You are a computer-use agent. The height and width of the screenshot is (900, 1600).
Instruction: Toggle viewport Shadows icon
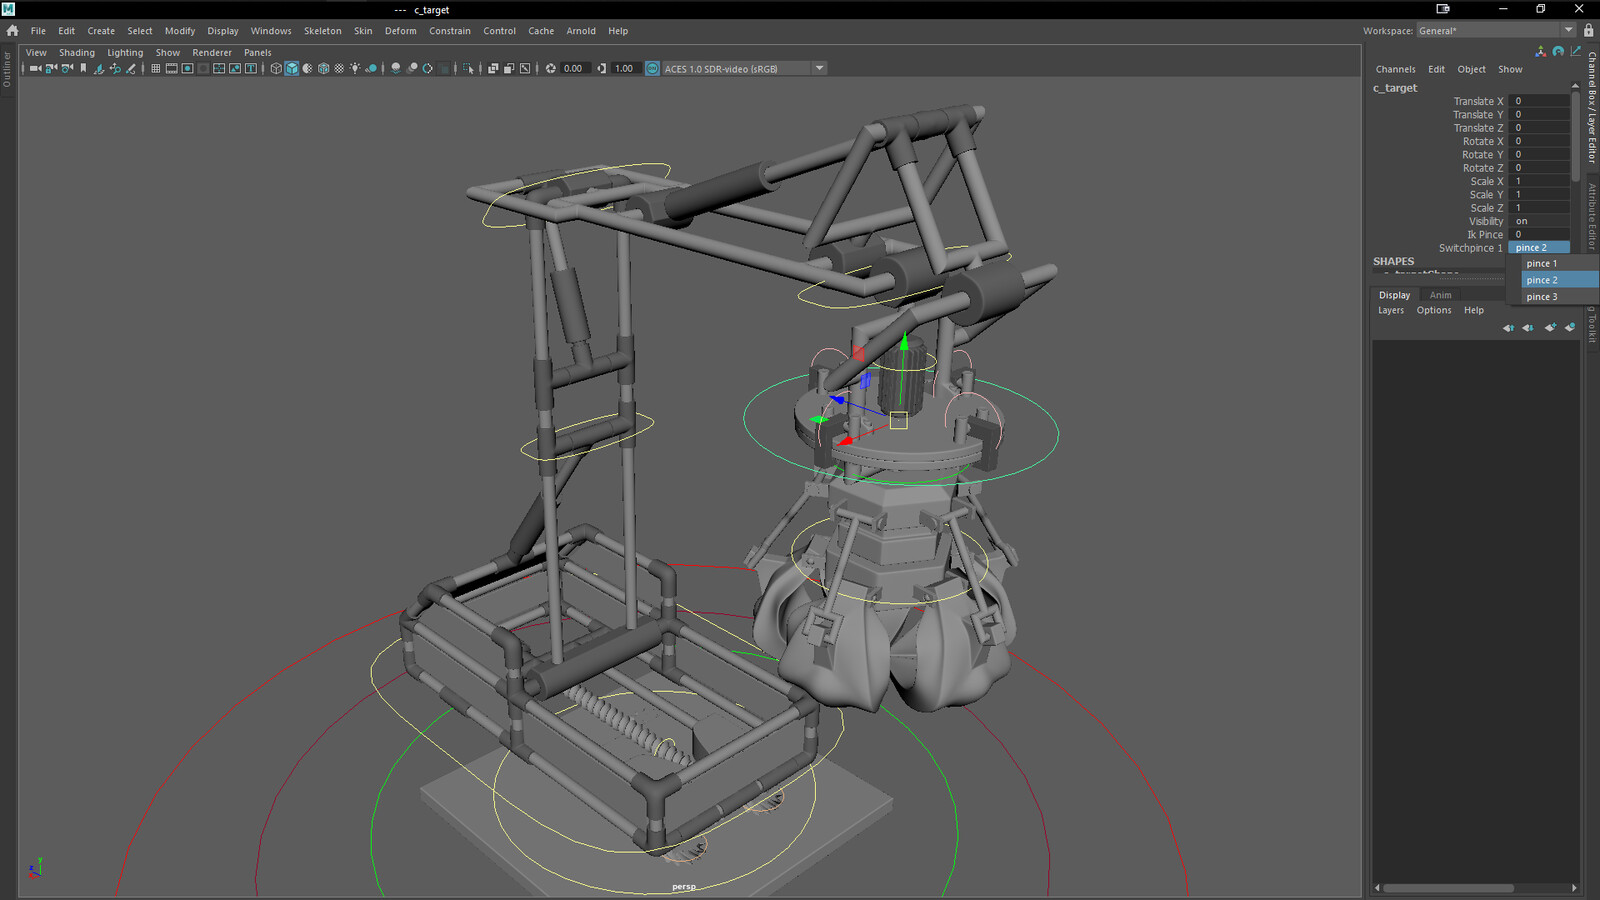(371, 68)
